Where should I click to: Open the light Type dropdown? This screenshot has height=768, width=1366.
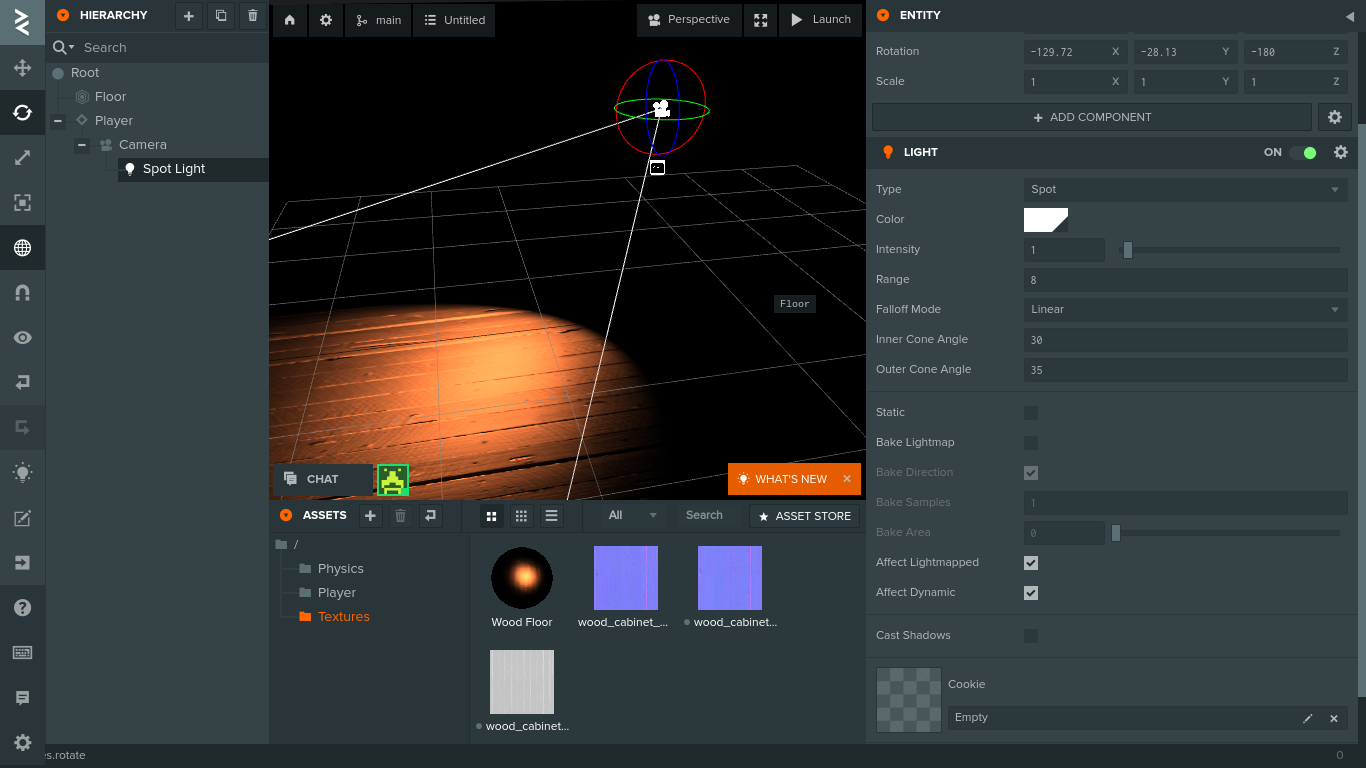1185,190
